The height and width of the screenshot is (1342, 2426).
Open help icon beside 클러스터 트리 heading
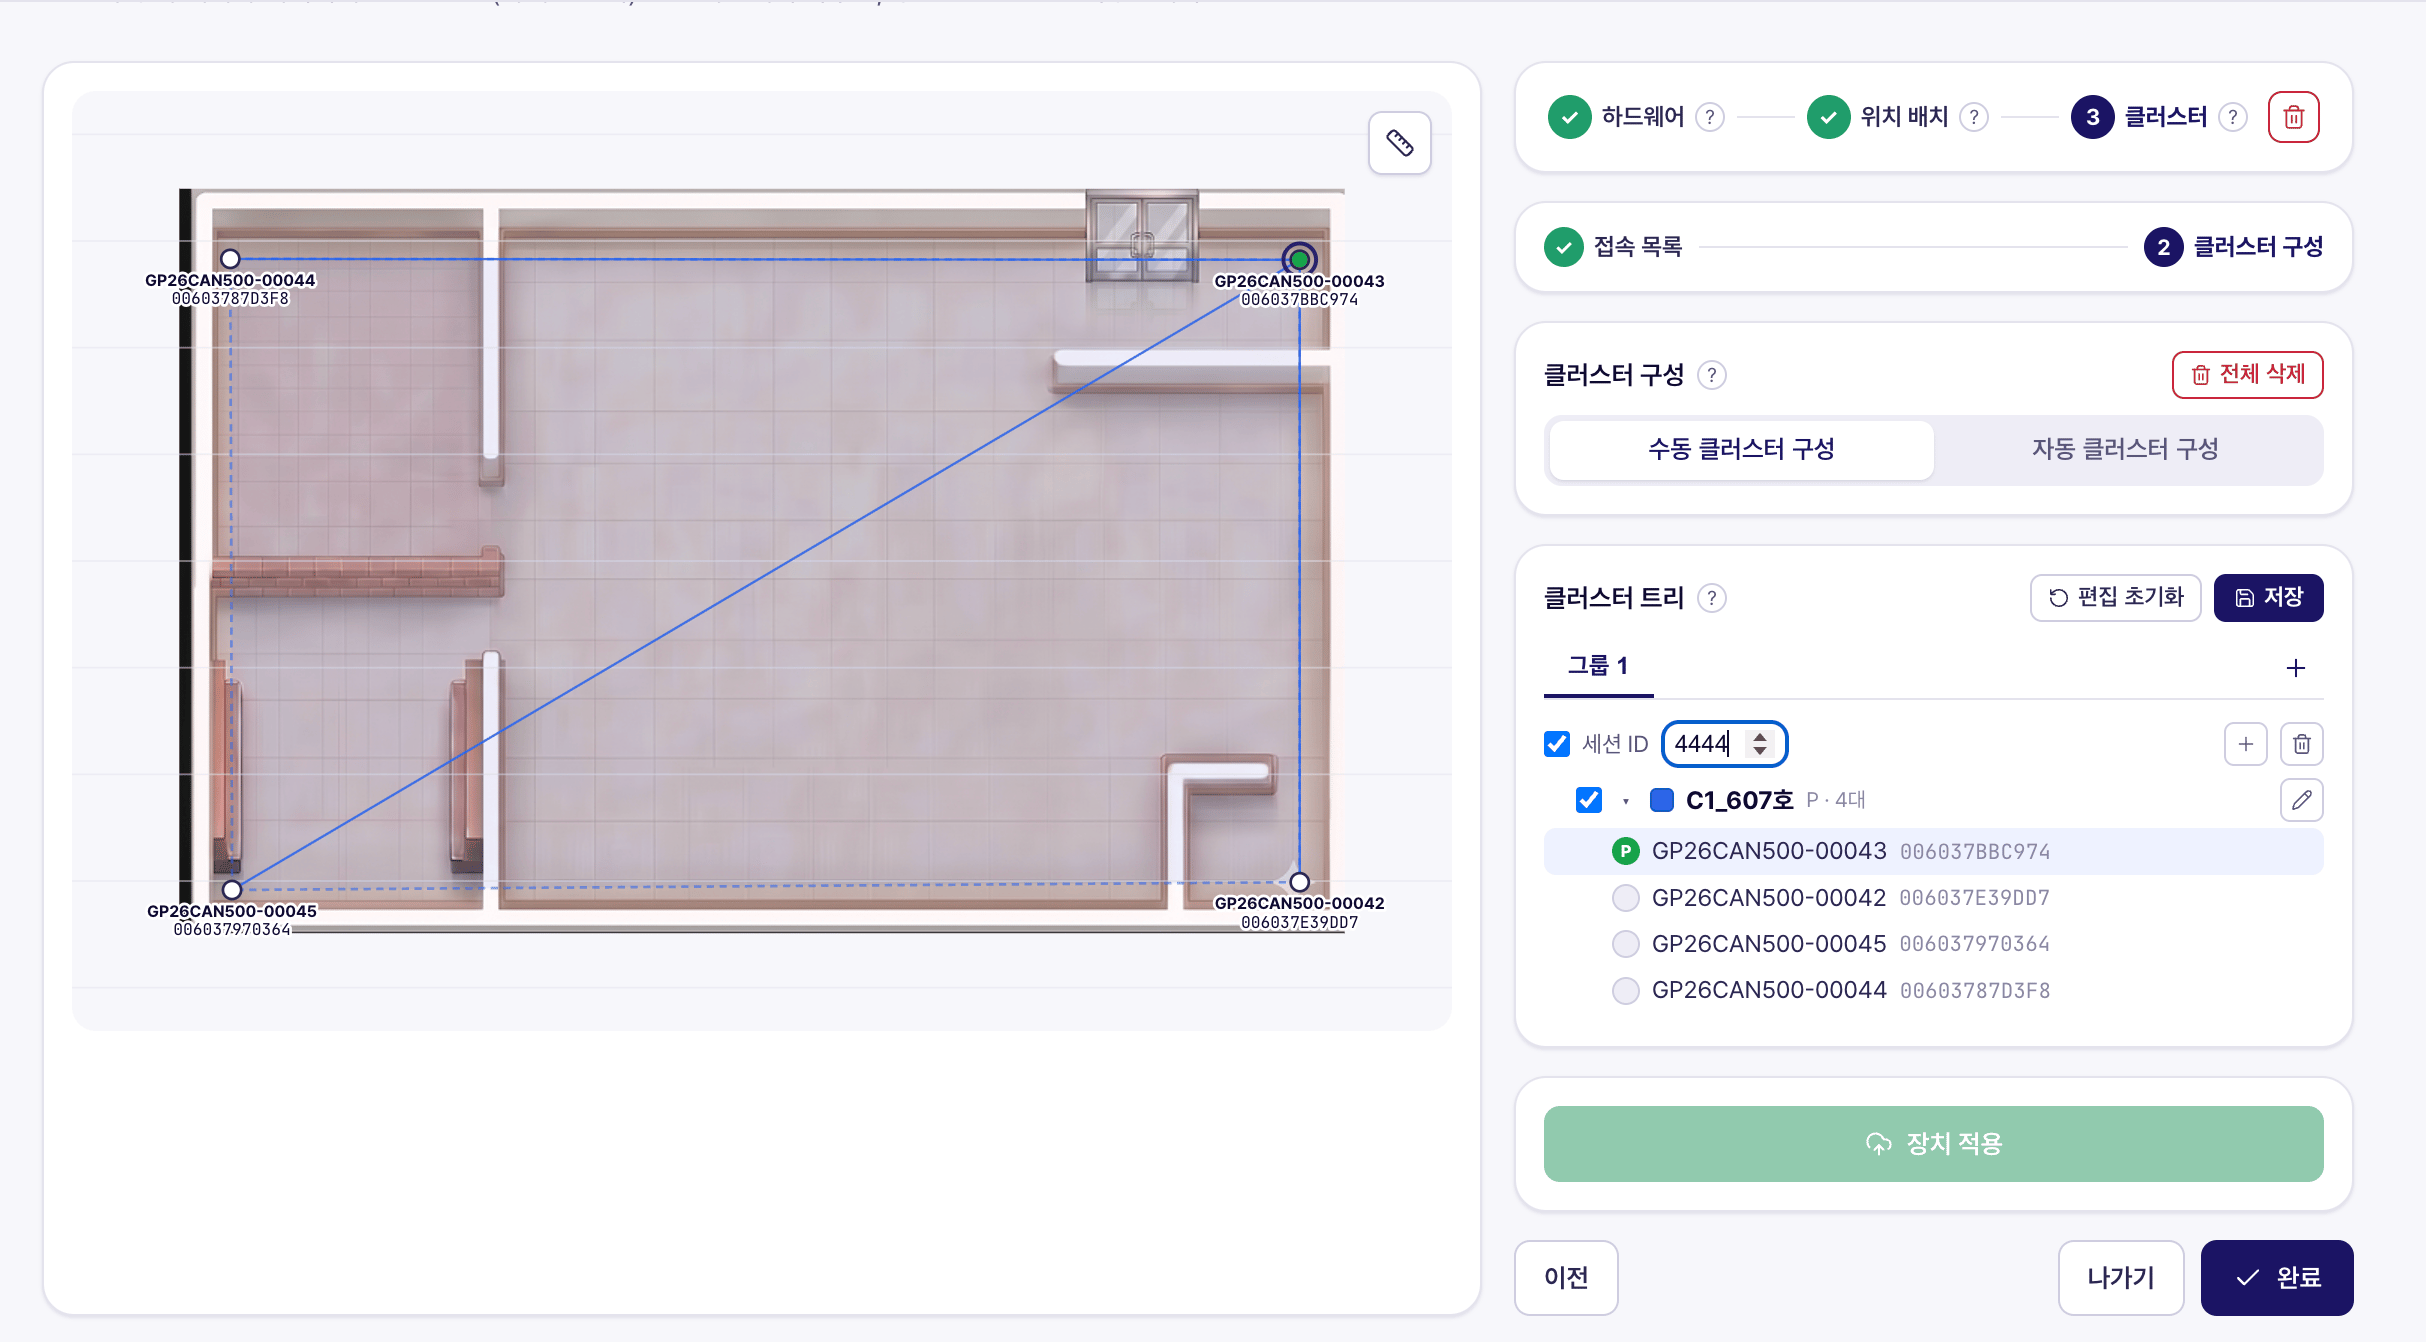(x=1712, y=598)
